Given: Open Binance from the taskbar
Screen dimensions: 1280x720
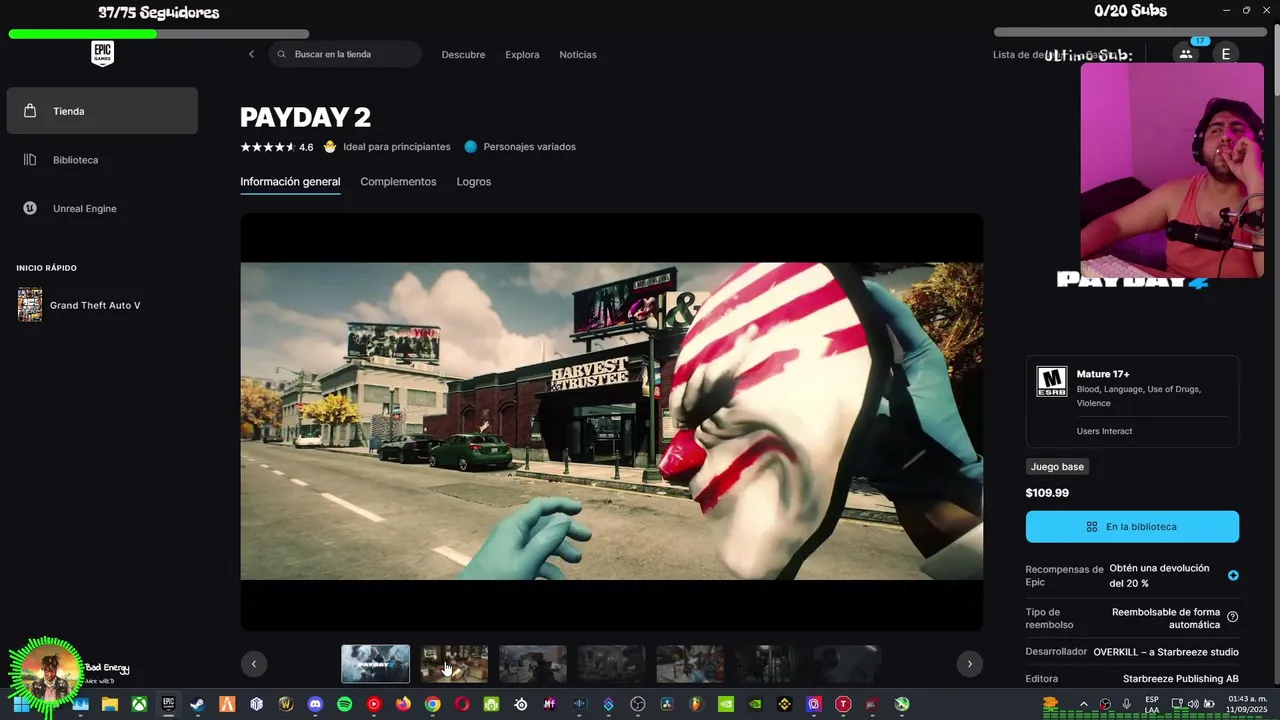Looking at the screenshot, I should (784, 704).
